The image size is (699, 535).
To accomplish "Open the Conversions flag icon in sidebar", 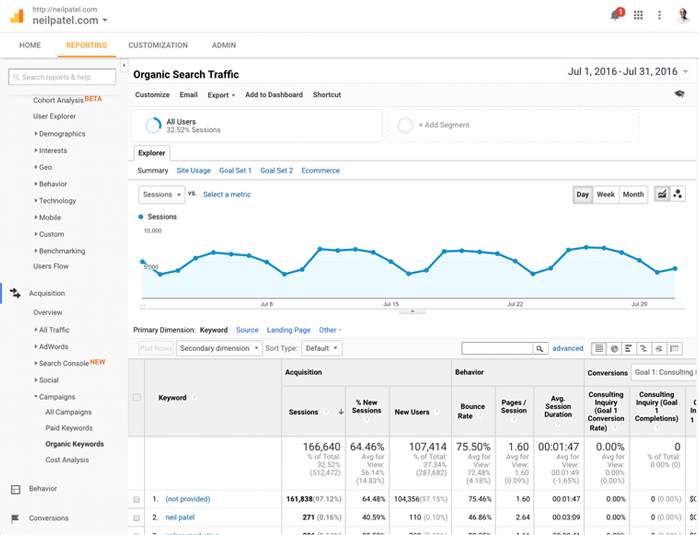I will click(15, 518).
